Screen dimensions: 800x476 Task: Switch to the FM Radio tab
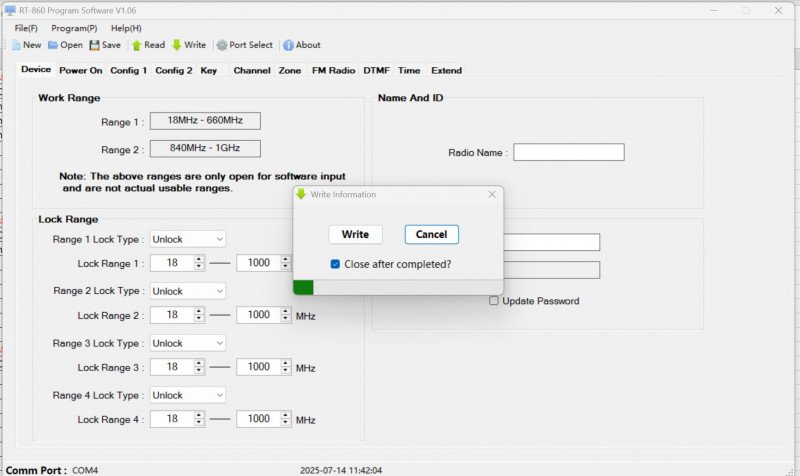(x=333, y=70)
